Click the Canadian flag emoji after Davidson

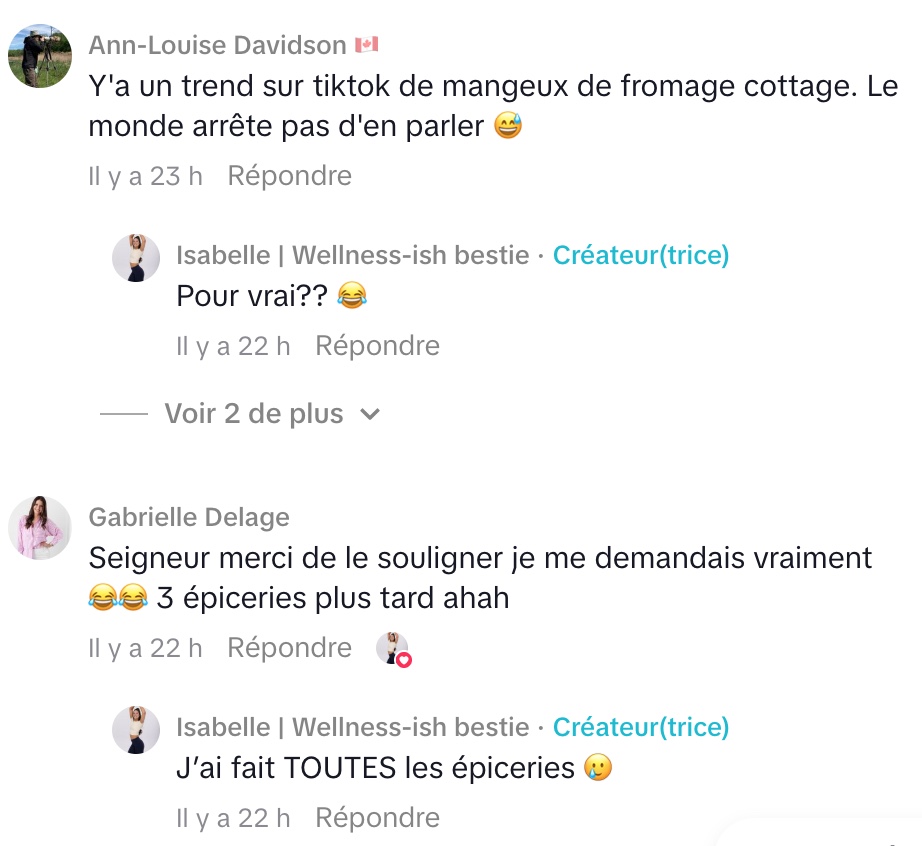366,45
